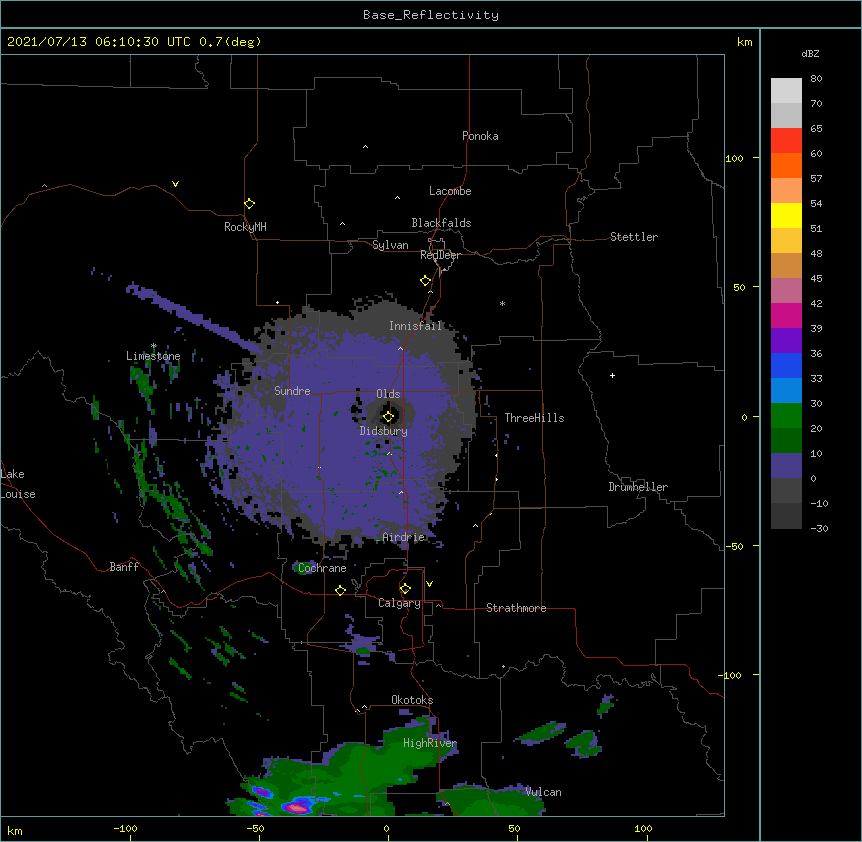The width and height of the screenshot is (862, 842).
Task: Click the Vulcan label
Action: 543,792
